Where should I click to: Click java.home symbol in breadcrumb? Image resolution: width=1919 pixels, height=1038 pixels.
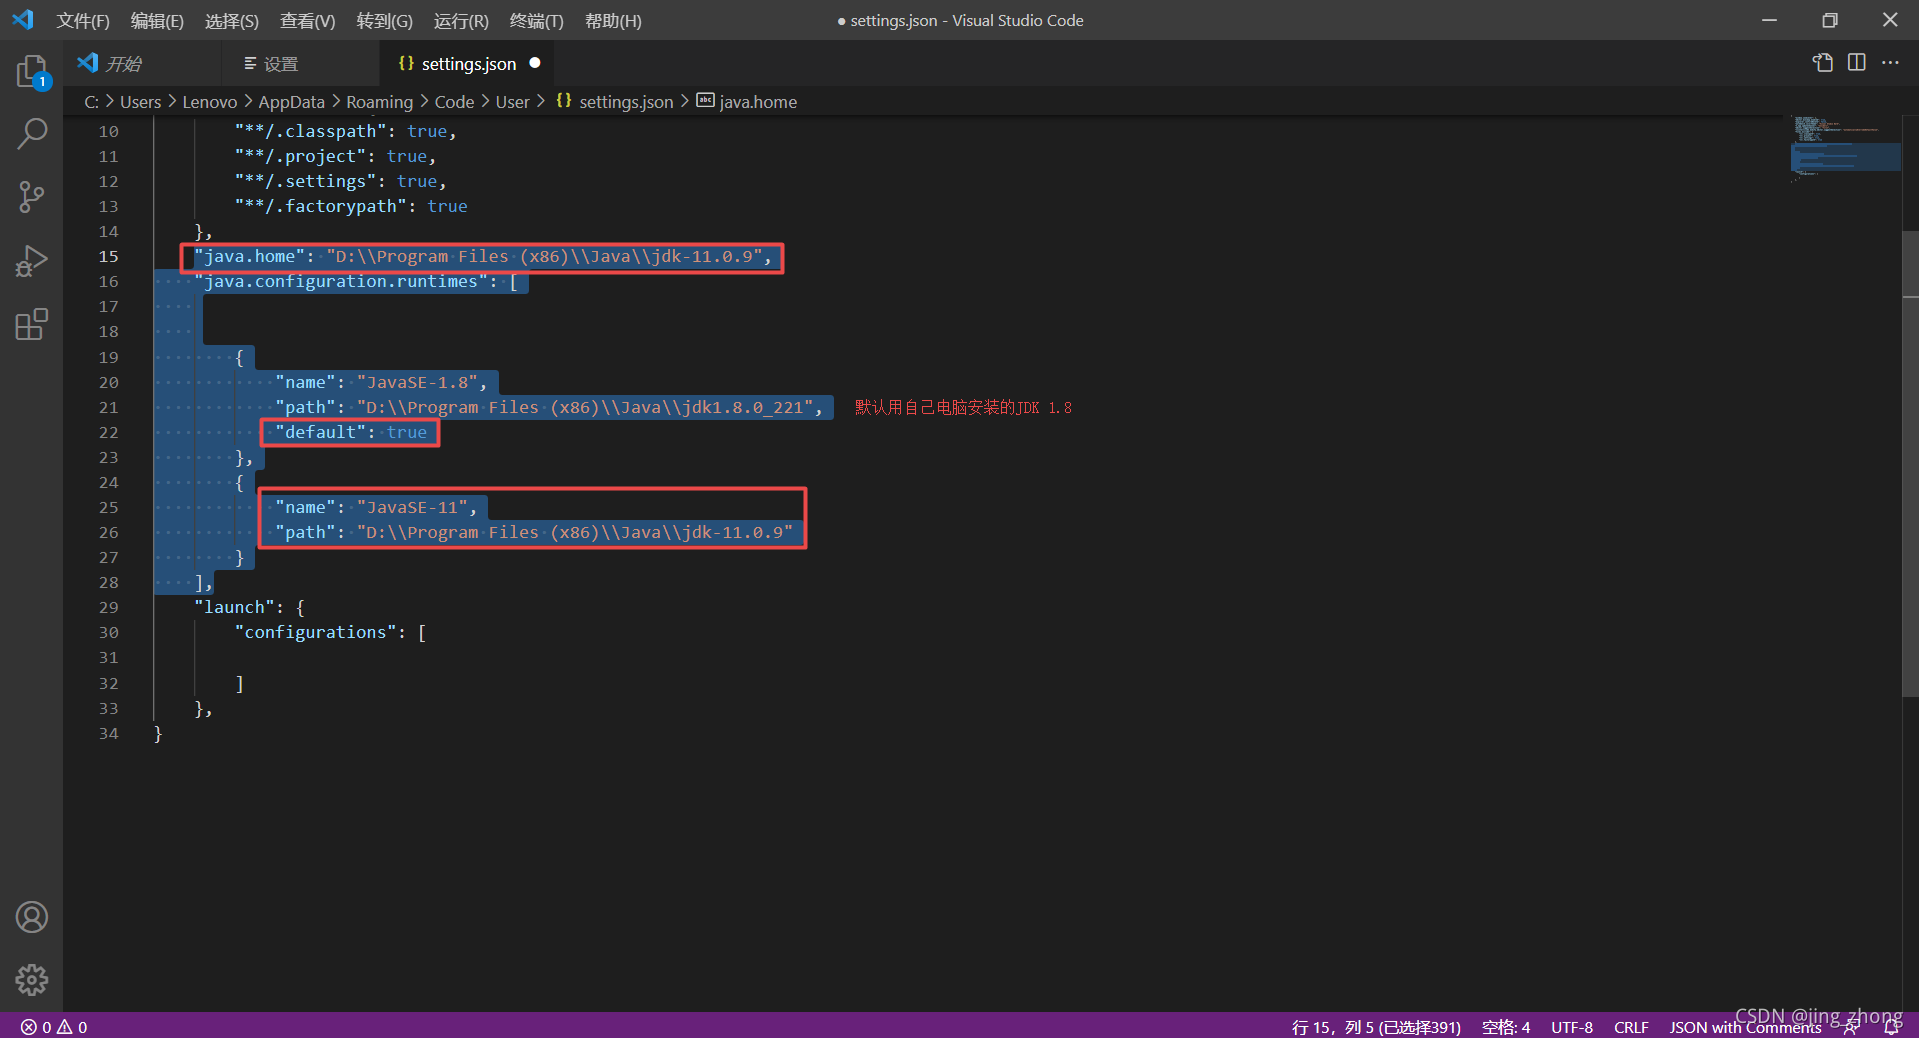[758, 102]
